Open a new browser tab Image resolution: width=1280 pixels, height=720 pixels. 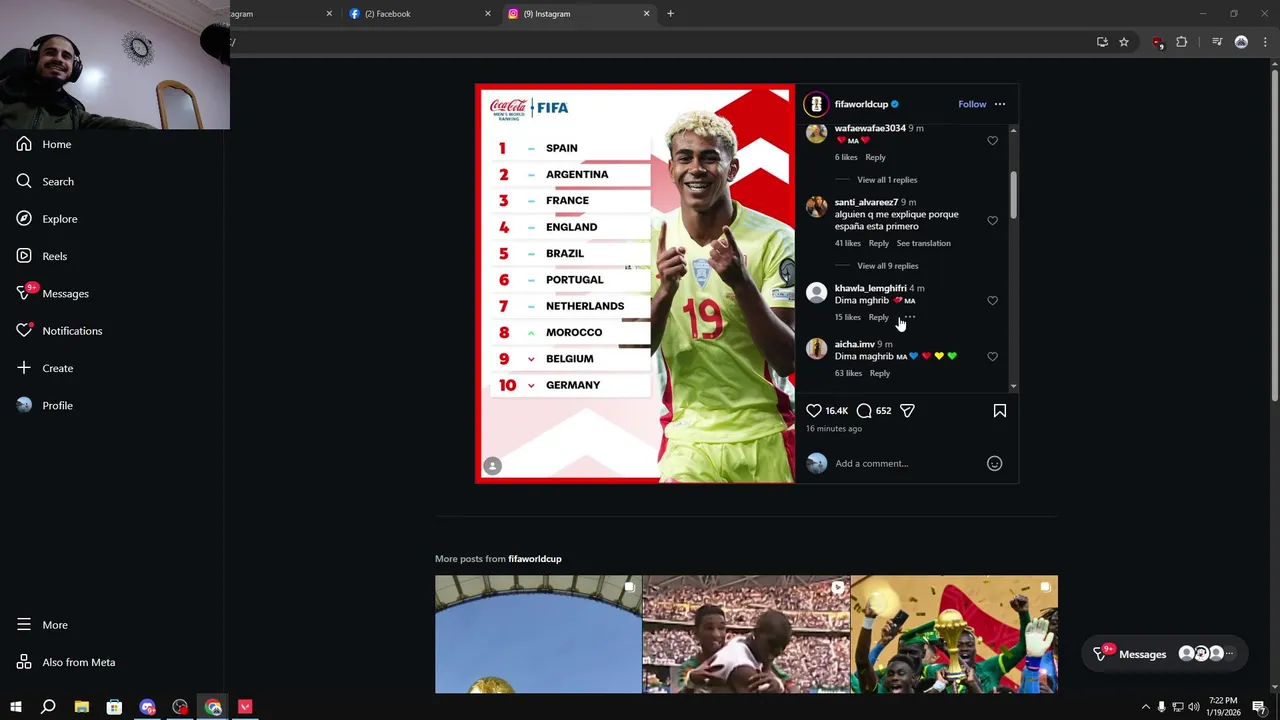(670, 14)
